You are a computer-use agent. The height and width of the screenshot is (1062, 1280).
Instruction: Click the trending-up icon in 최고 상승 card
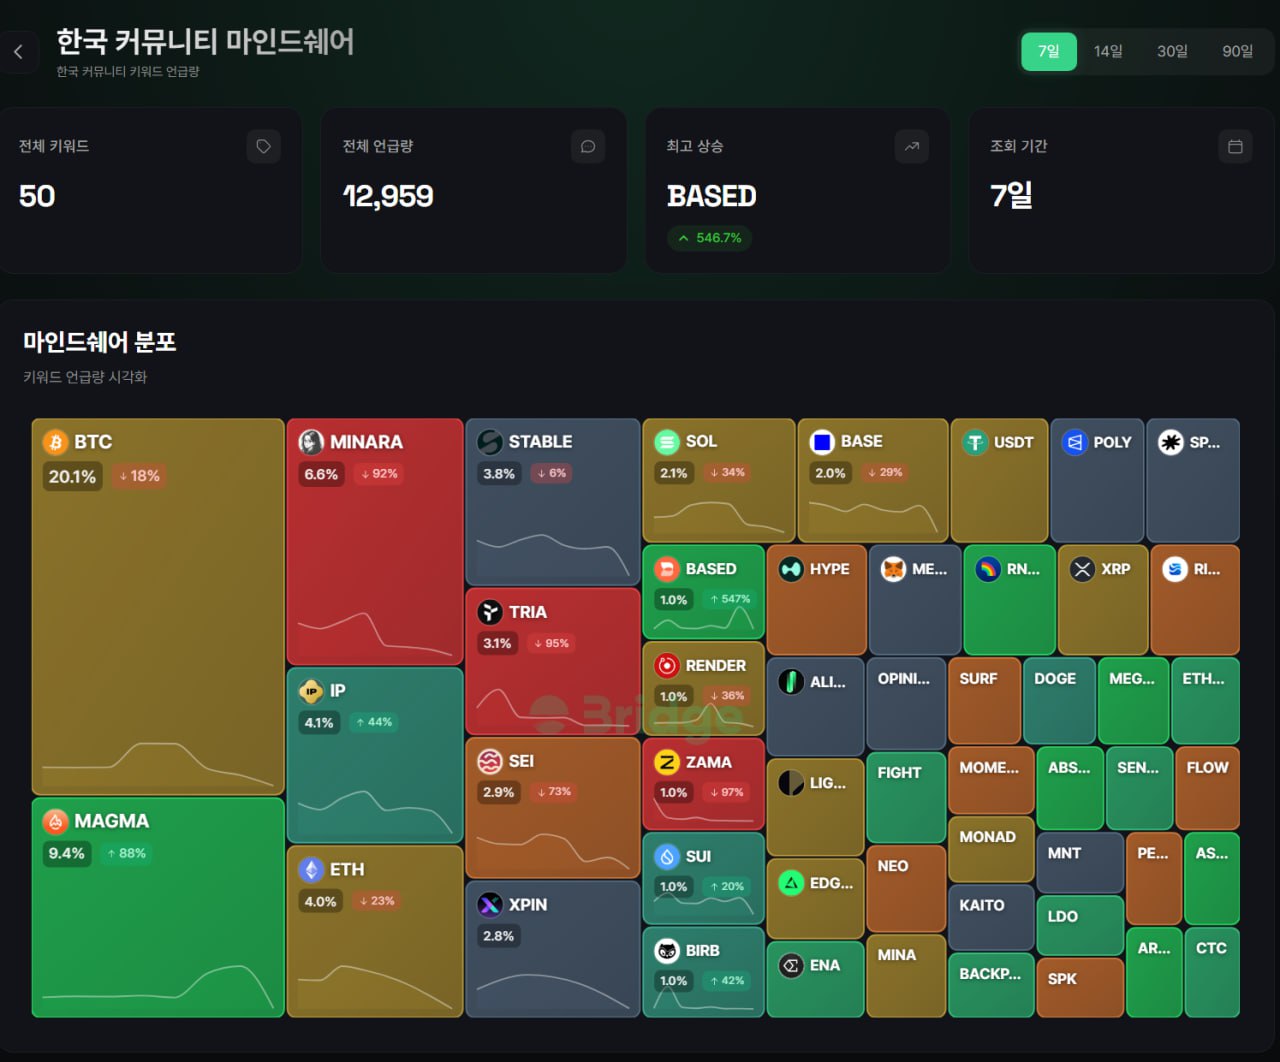click(x=912, y=147)
